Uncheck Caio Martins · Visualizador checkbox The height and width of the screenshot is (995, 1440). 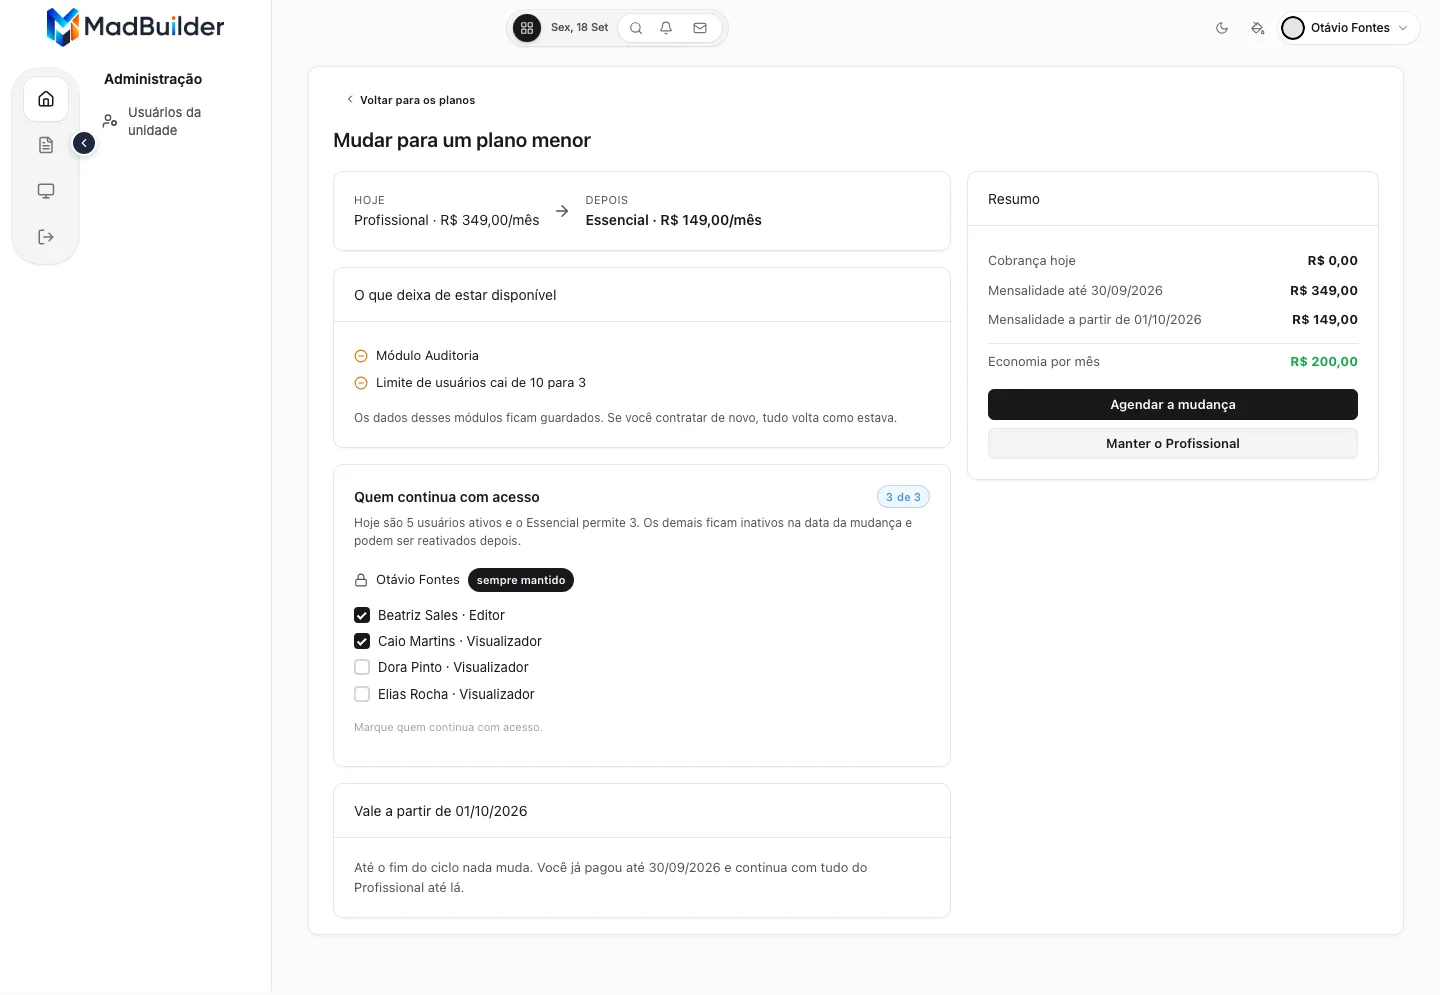[362, 641]
